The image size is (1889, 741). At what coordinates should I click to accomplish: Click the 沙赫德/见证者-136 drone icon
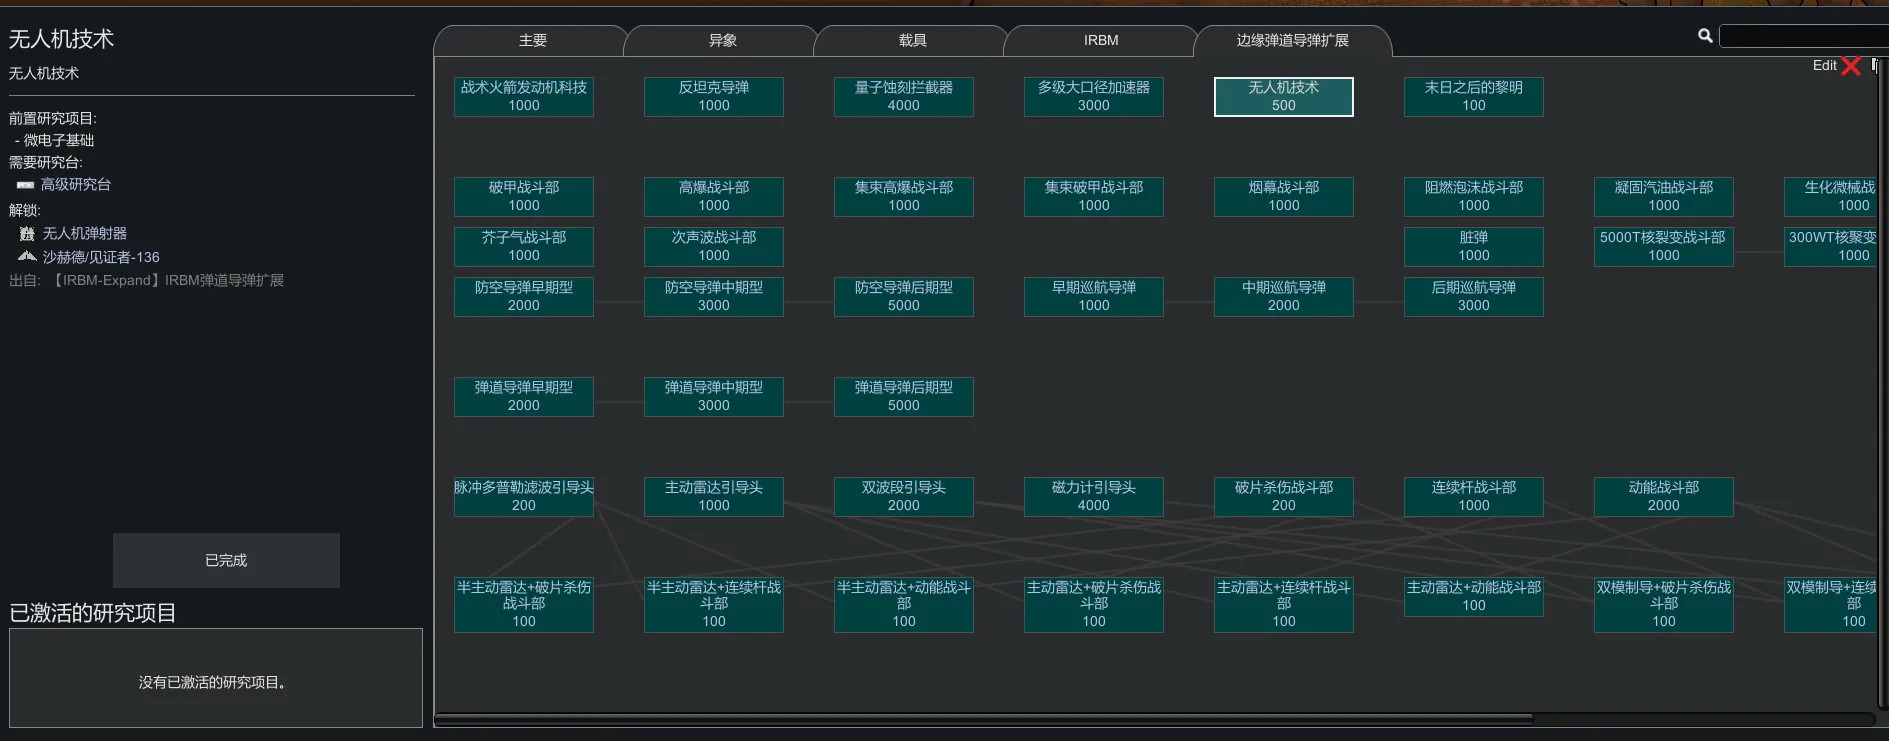coord(27,257)
